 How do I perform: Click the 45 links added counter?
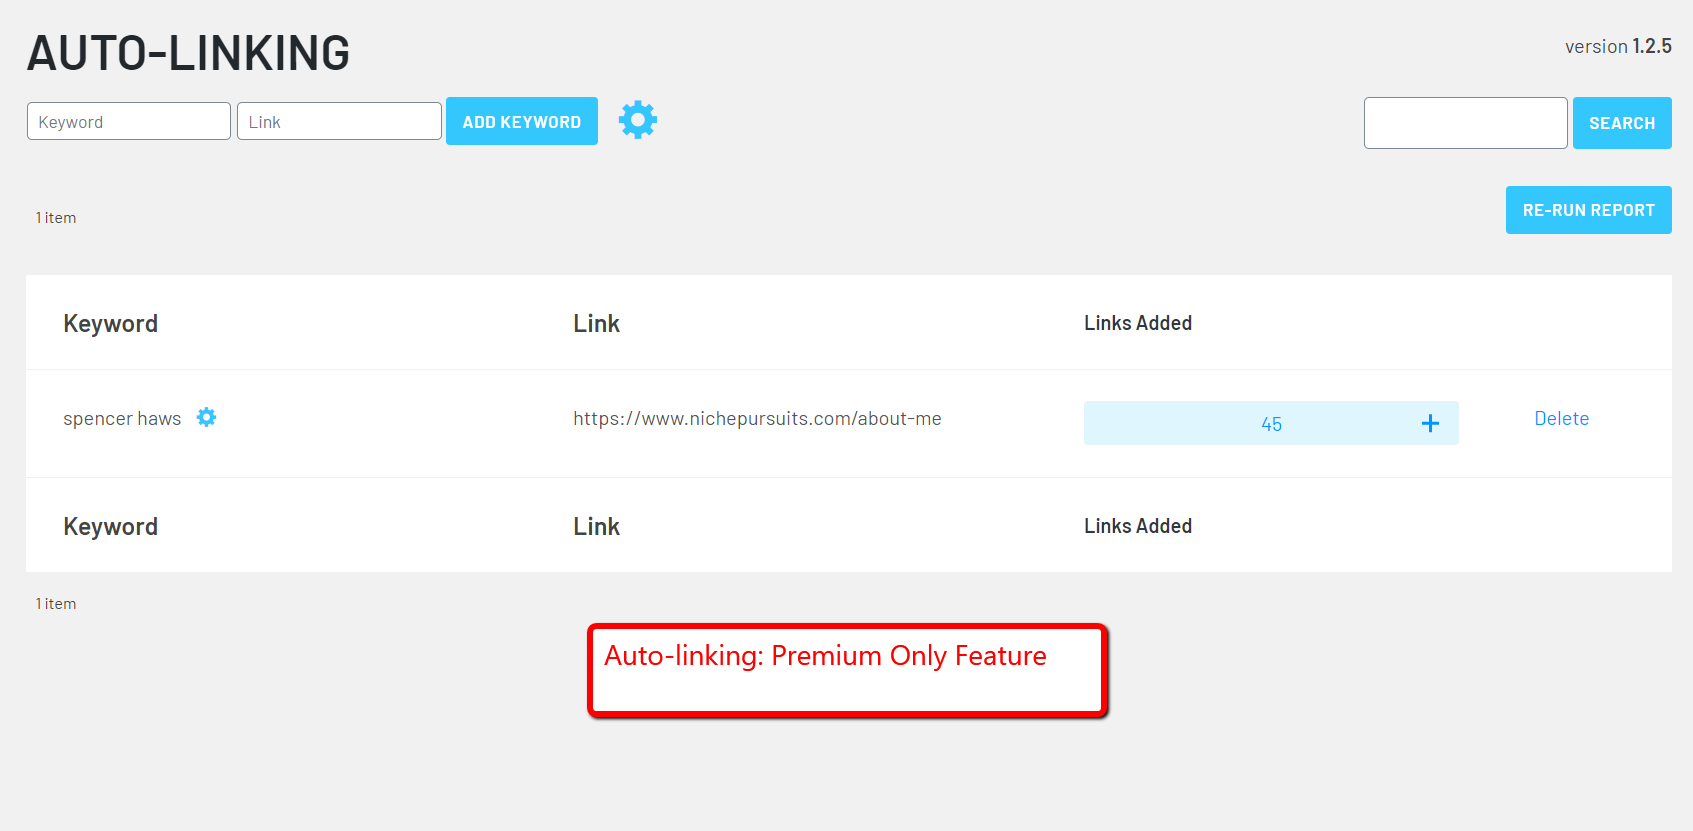click(1271, 423)
